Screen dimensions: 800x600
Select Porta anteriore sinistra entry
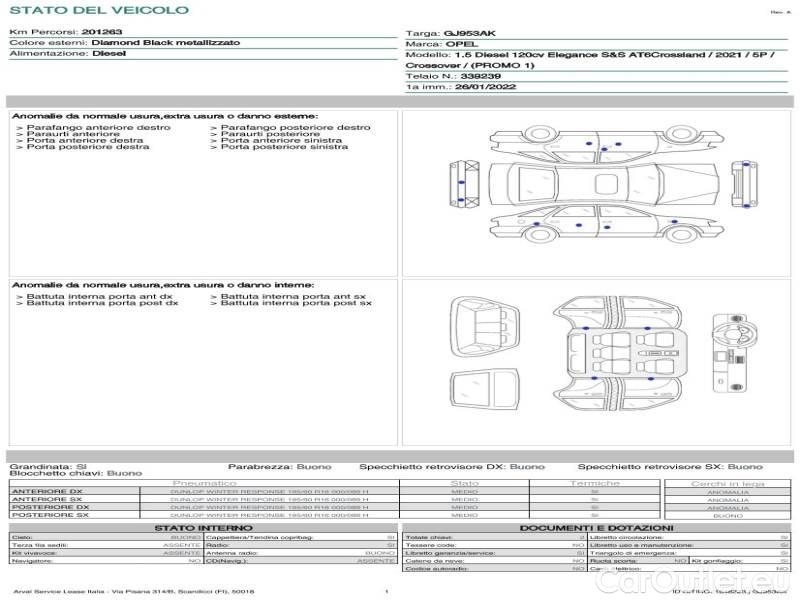[x=281, y=140]
